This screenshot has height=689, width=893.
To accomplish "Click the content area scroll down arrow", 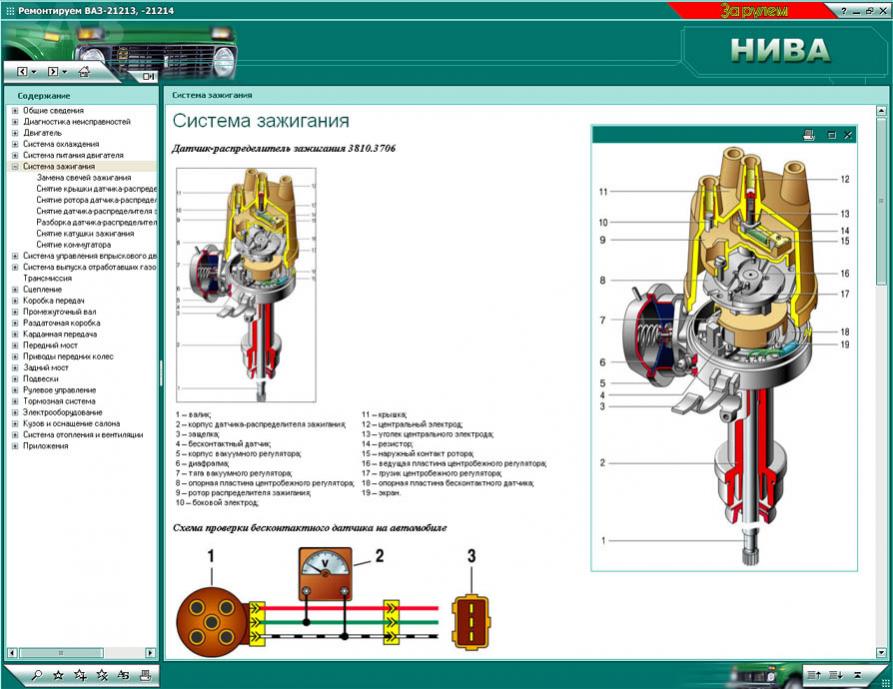I will (x=881, y=653).
